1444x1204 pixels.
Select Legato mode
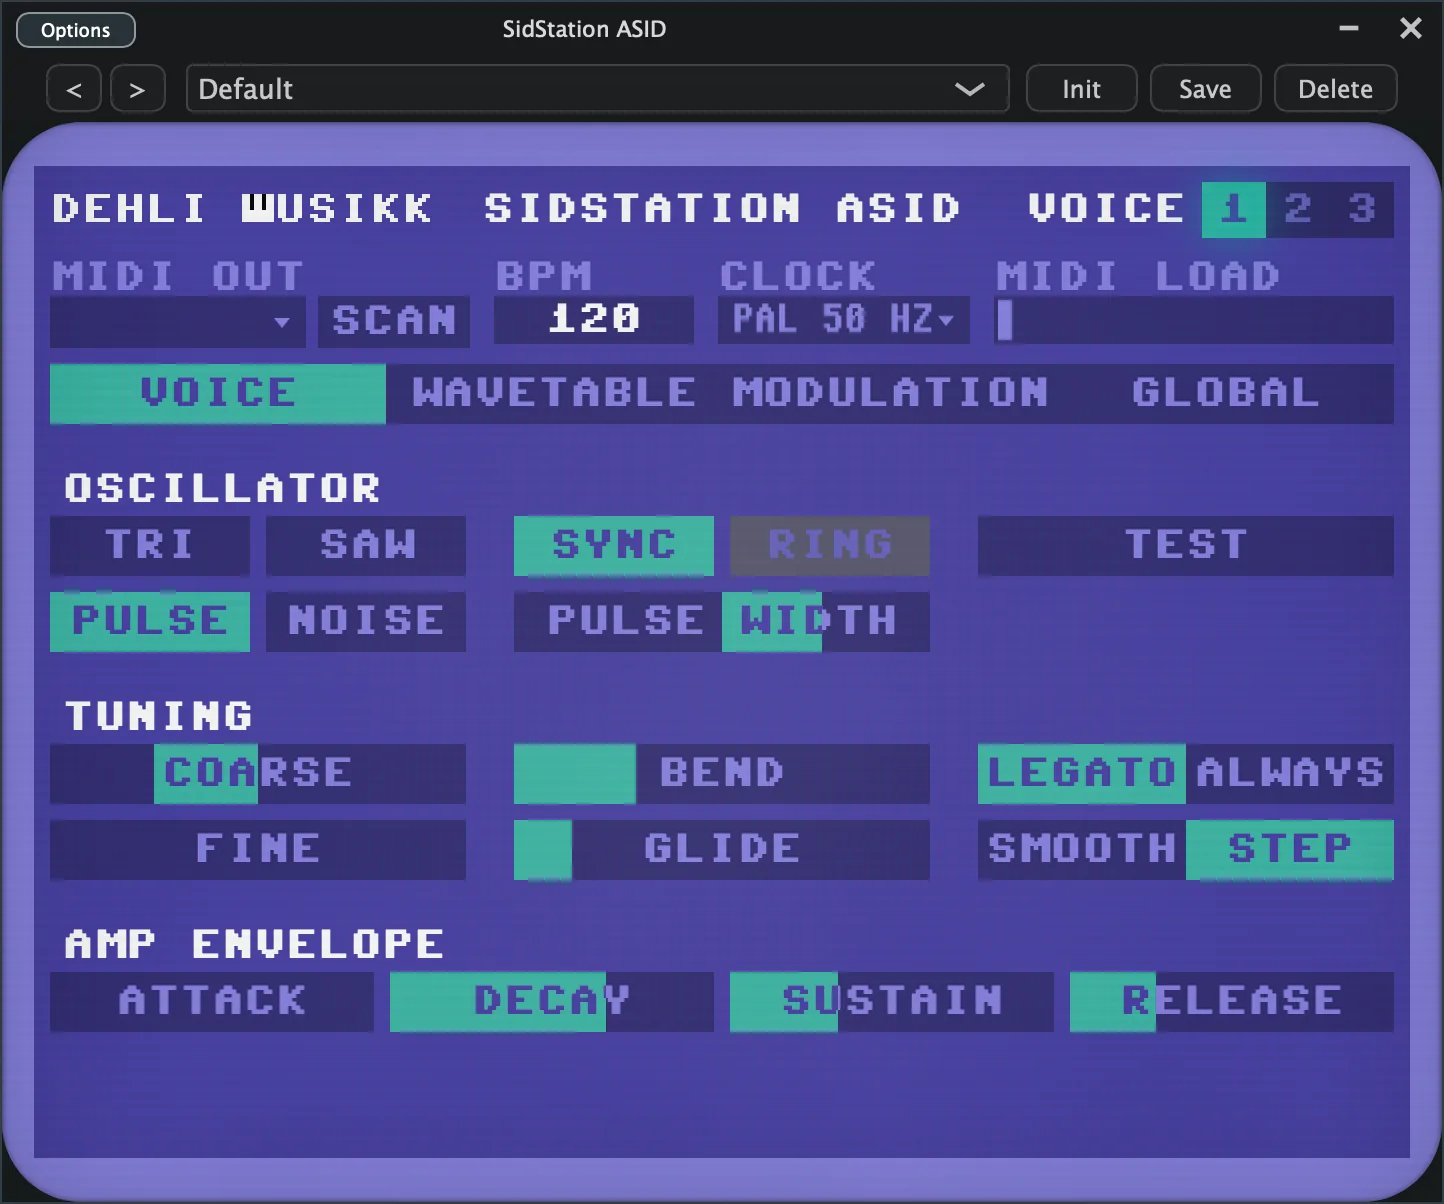coord(1082,773)
